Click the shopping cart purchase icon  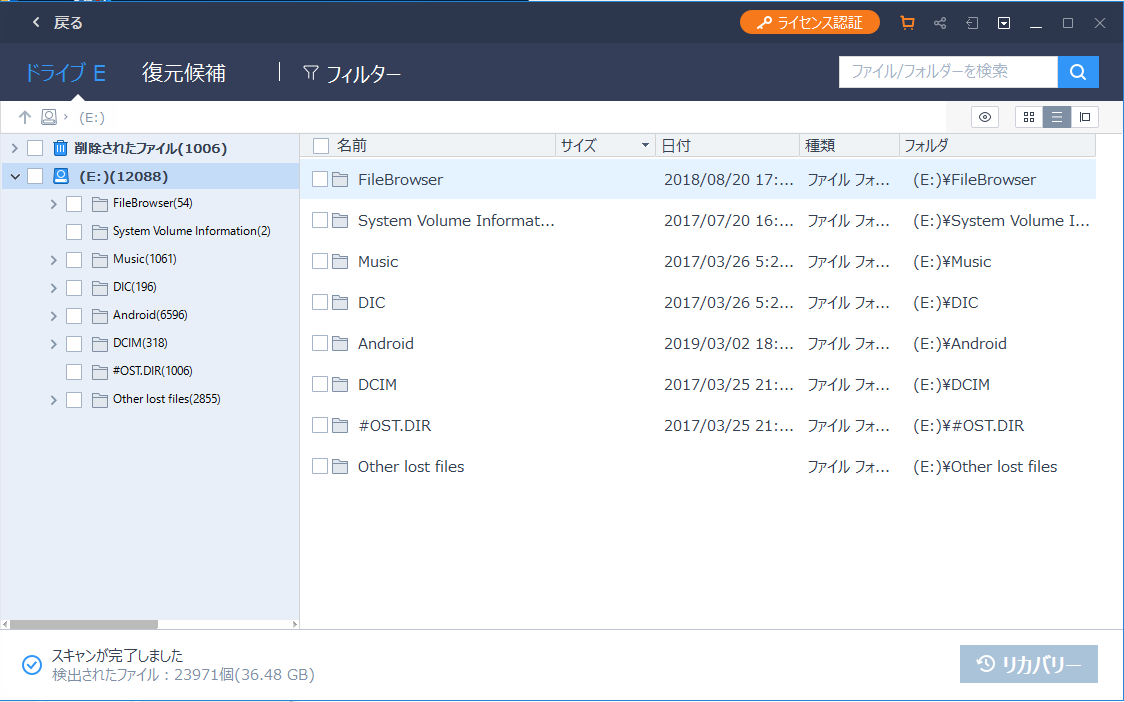click(x=908, y=23)
